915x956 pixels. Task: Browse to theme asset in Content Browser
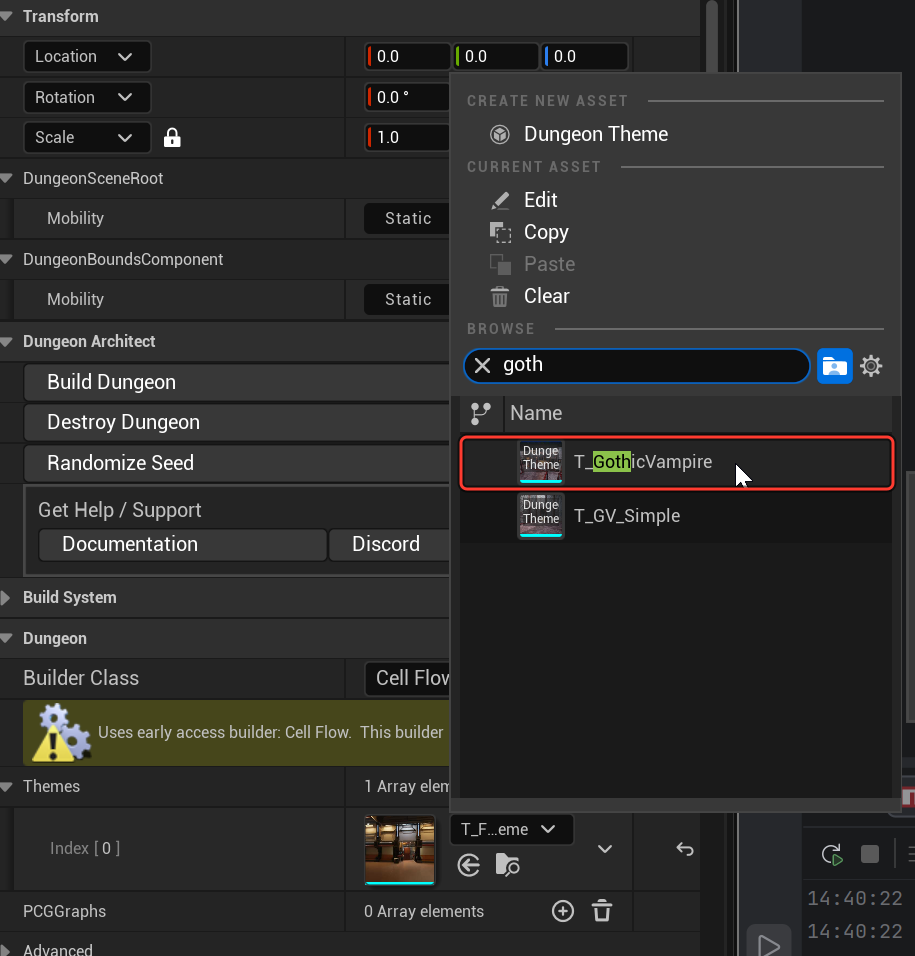point(507,865)
